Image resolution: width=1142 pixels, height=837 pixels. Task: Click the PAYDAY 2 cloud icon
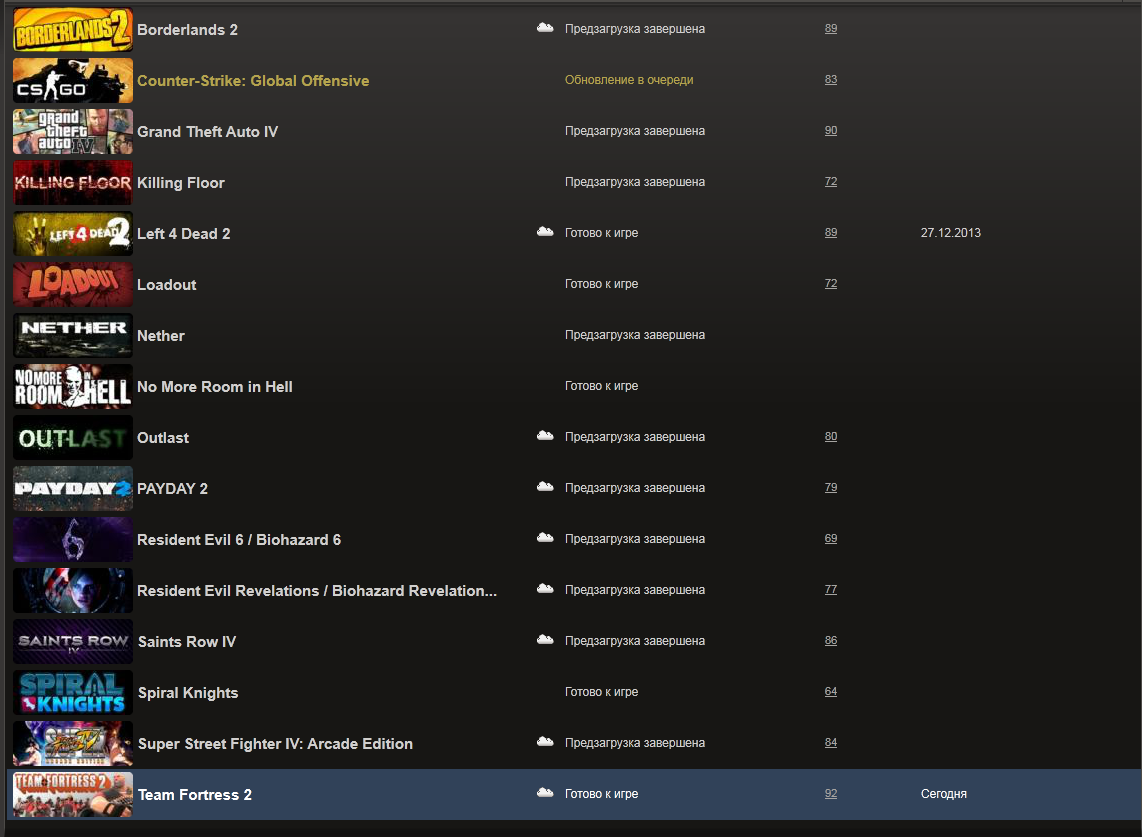(545, 487)
